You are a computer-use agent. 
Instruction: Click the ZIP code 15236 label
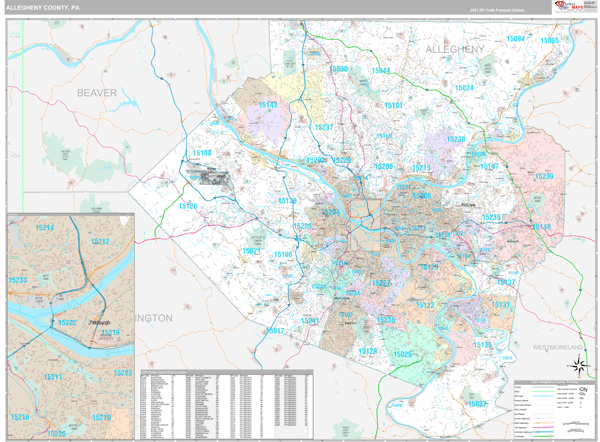(386, 320)
